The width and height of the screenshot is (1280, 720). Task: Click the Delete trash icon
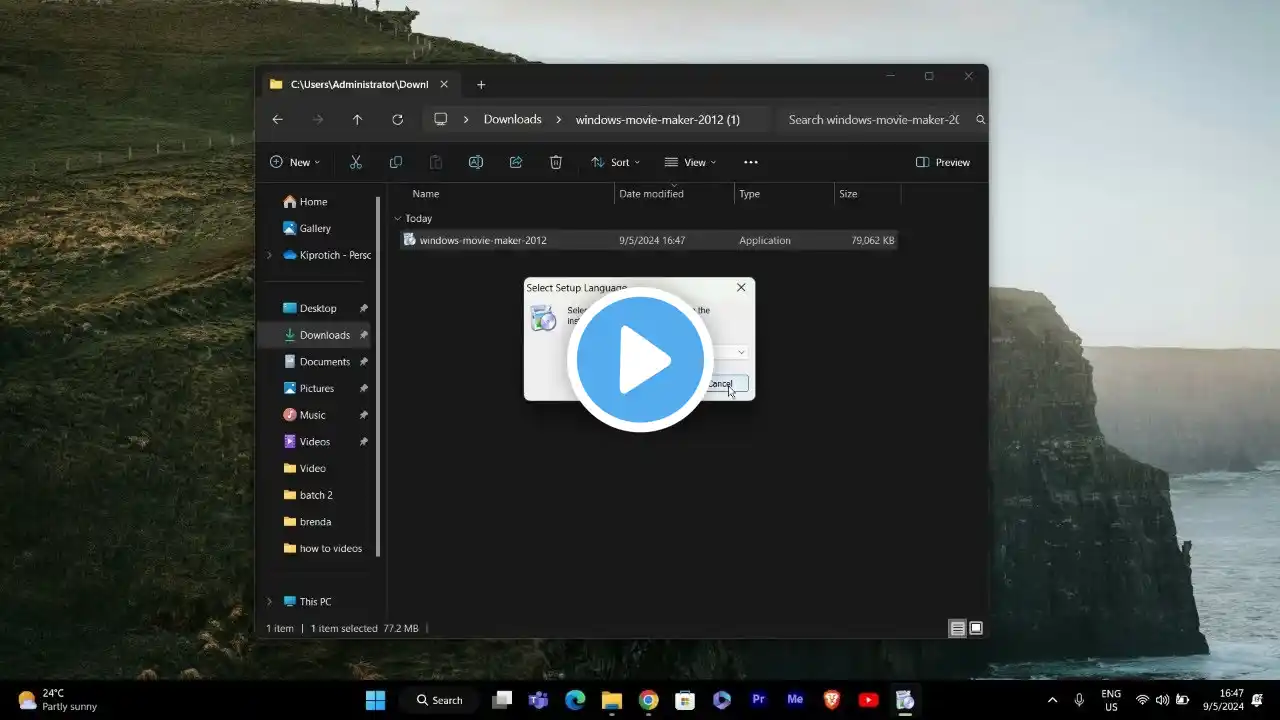point(556,162)
